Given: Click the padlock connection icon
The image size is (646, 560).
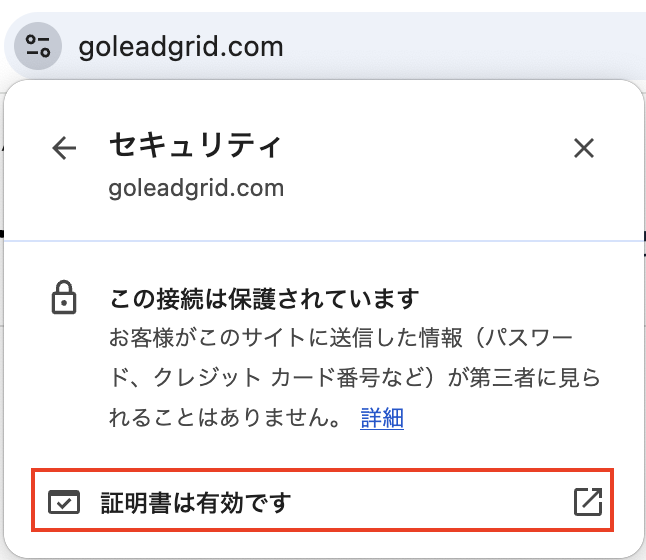Looking at the screenshot, I should pyautogui.click(x=64, y=298).
